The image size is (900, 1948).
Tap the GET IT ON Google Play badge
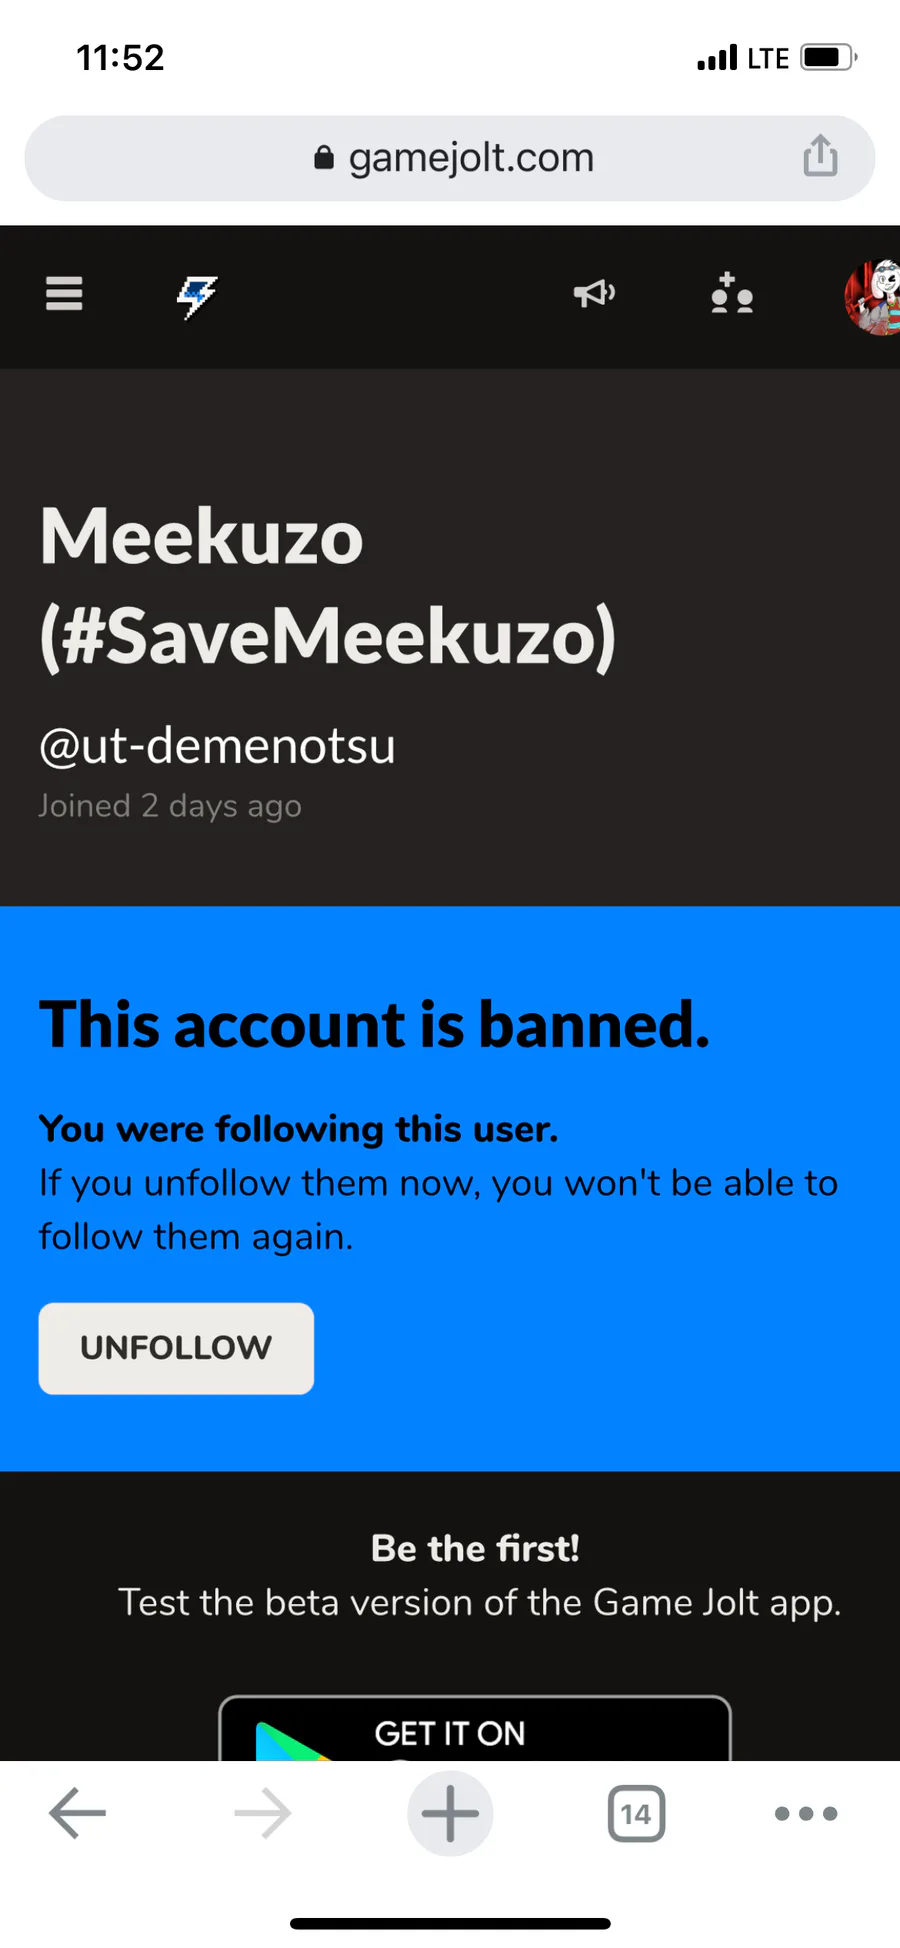coord(474,1729)
